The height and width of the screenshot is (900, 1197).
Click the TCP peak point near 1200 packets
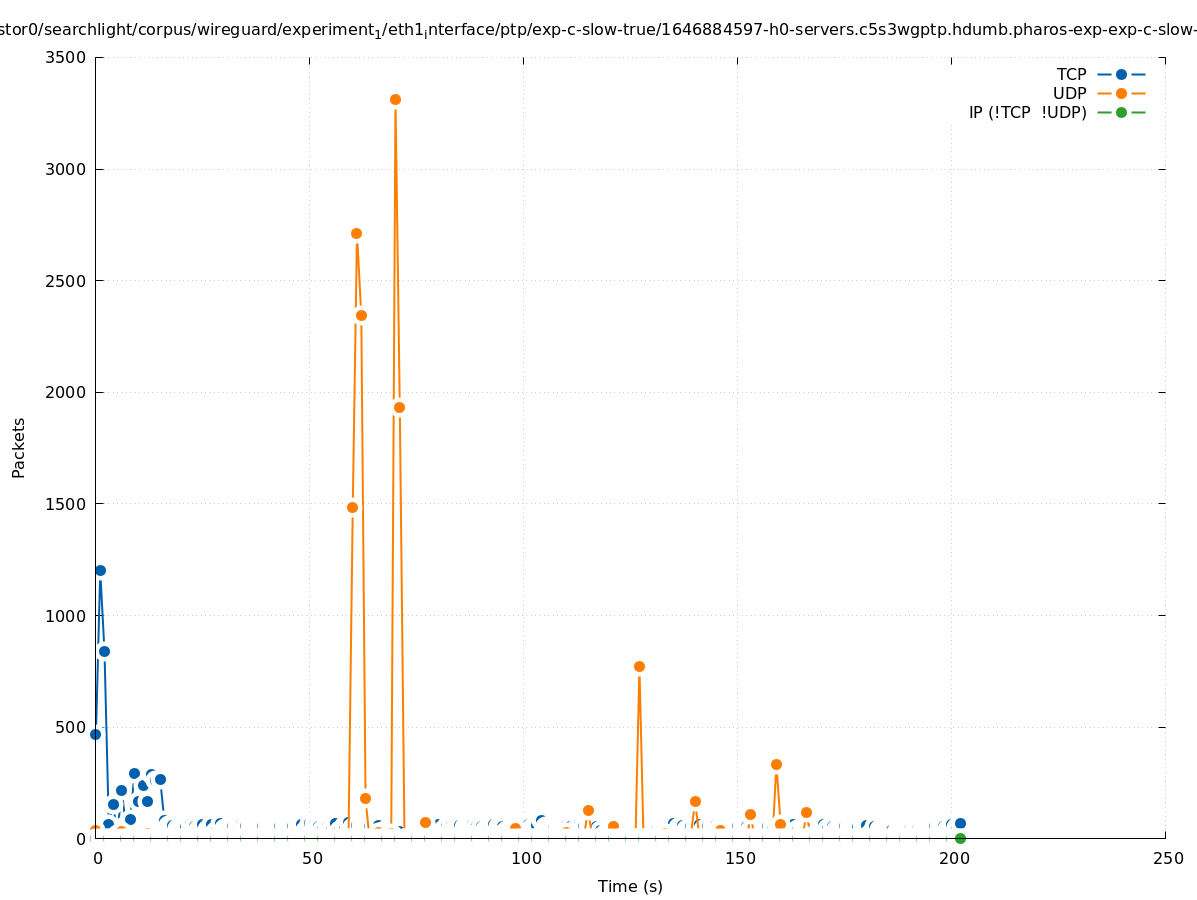[100, 570]
